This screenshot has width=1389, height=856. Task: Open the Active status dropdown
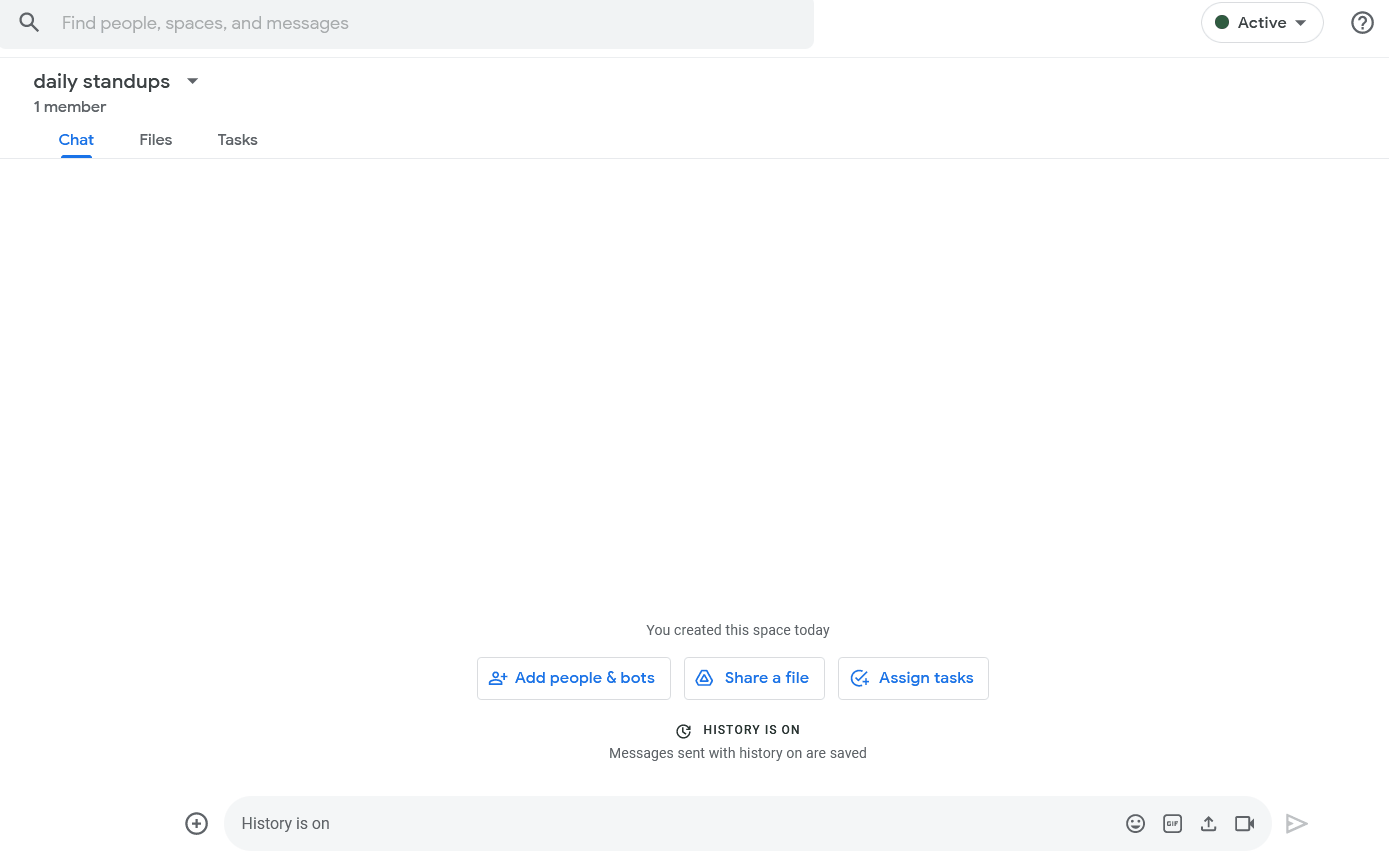(x=1261, y=23)
